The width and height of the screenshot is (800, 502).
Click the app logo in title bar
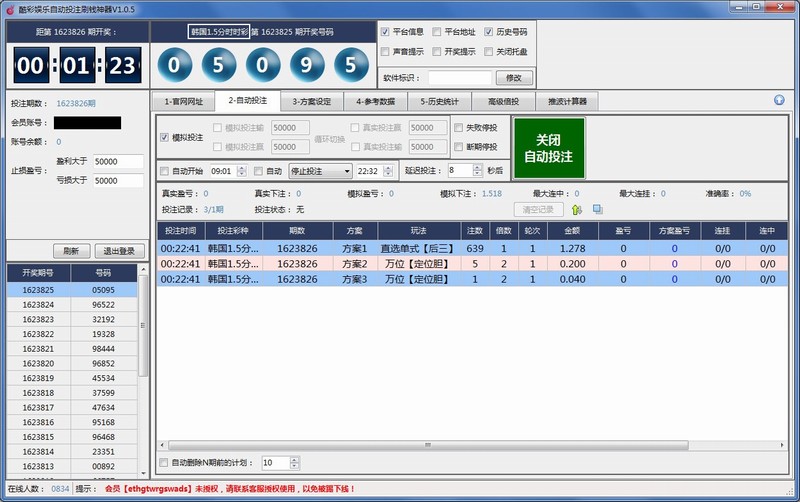[x=7, y=8]
